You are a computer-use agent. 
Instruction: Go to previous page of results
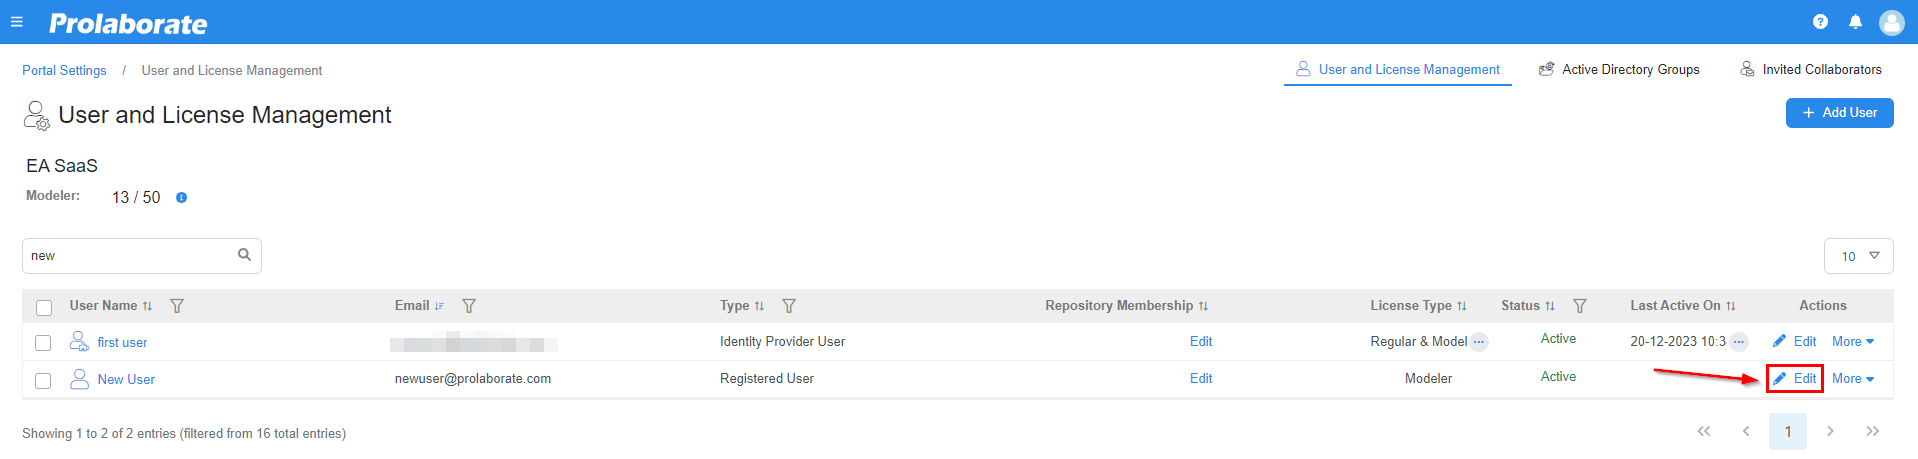pyautogui.click(x=1746, y=432)
